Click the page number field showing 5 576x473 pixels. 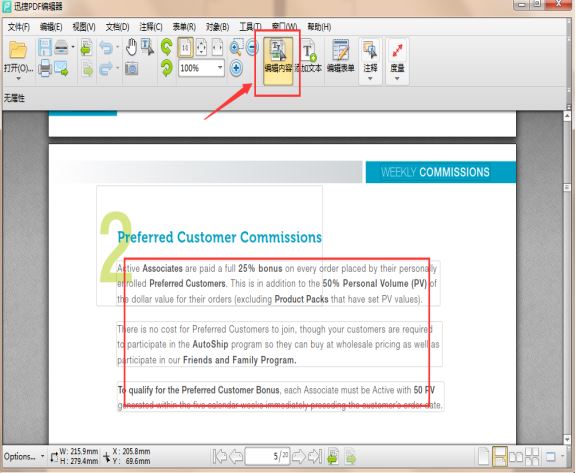pos(267,456)
